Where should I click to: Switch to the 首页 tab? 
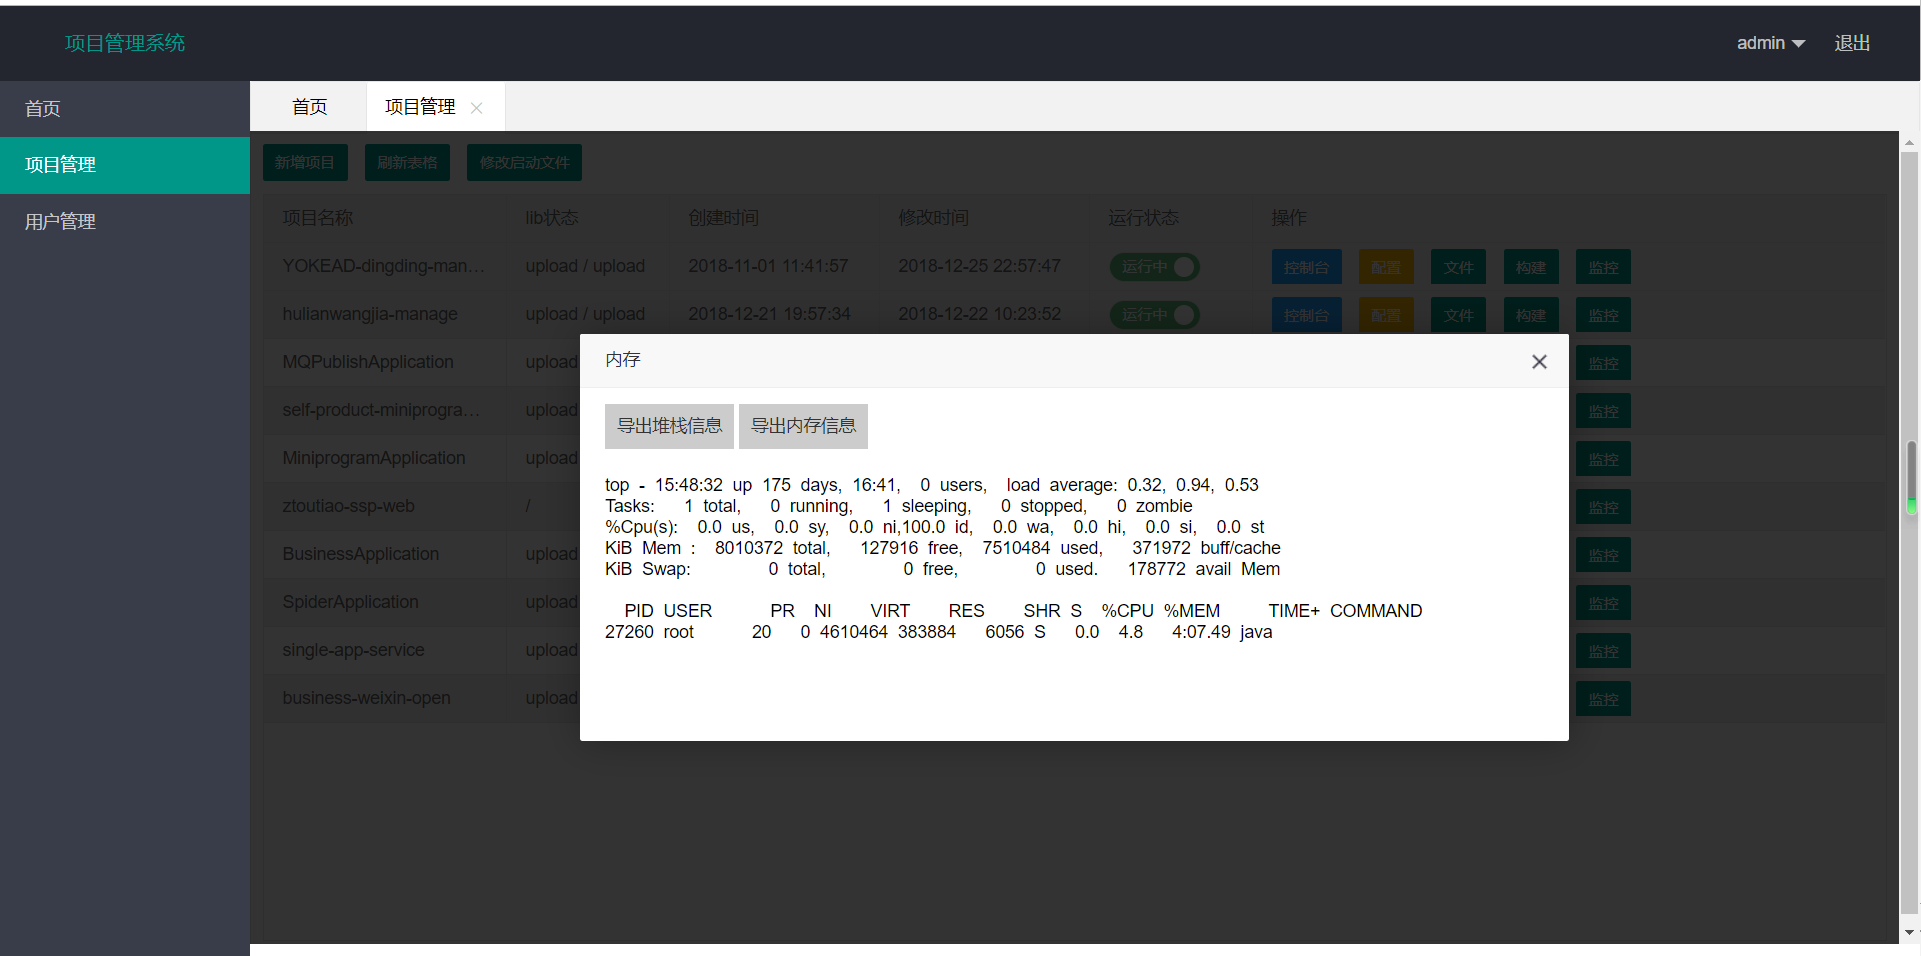(x=309, y=107)
